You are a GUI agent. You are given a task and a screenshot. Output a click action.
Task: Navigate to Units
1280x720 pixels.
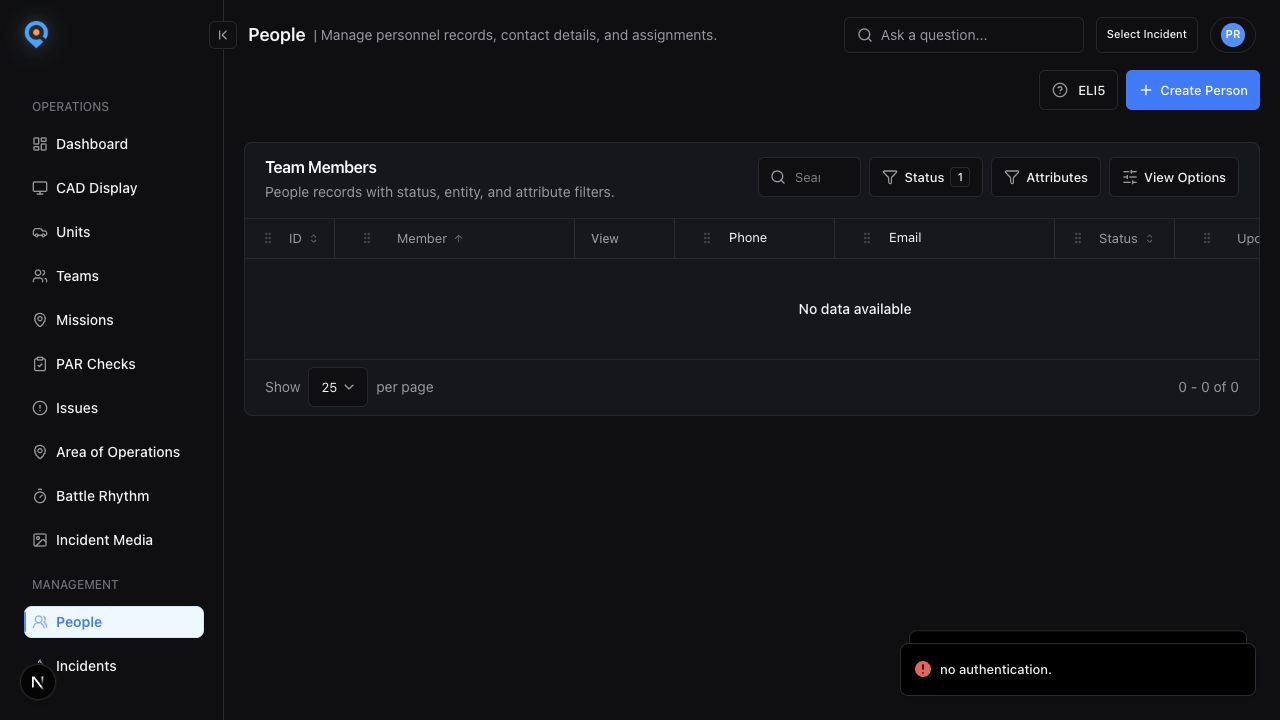(x=114, y=232)
